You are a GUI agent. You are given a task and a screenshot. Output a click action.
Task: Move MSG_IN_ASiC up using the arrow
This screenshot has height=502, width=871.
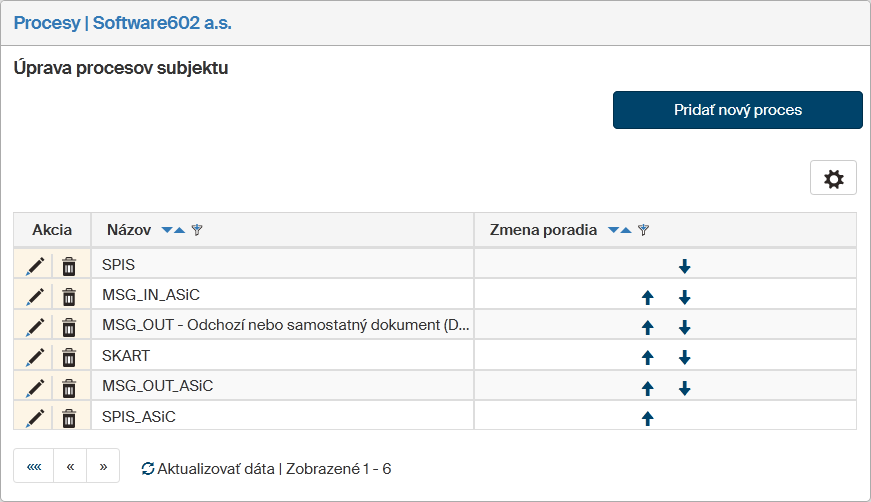(647, 297)
